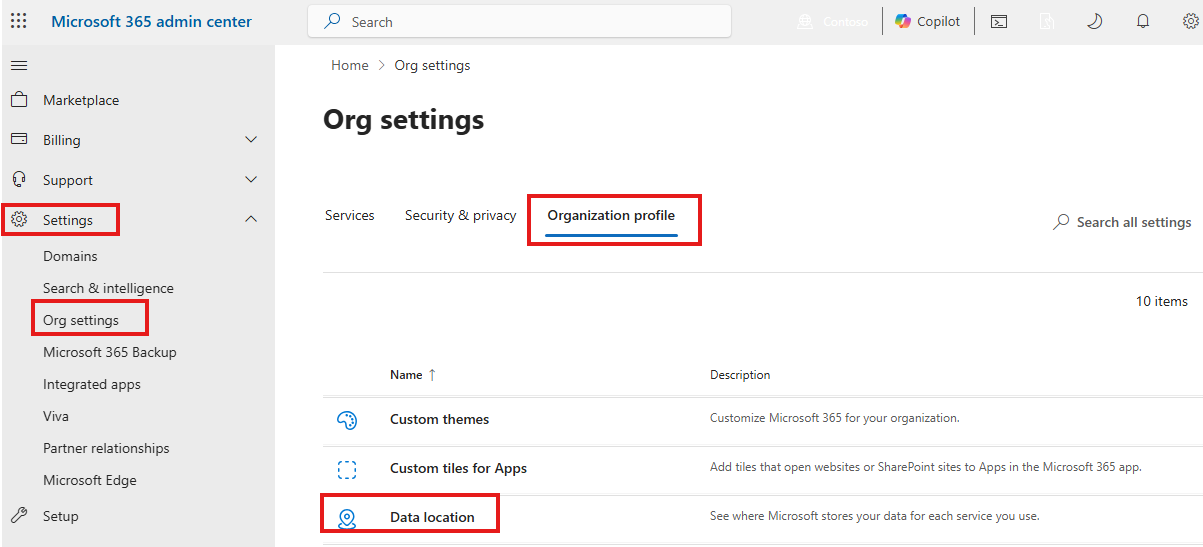Click the mobile app icon in header
1203x547 pixels.
pyautogui.click(x=1046, y=22)
